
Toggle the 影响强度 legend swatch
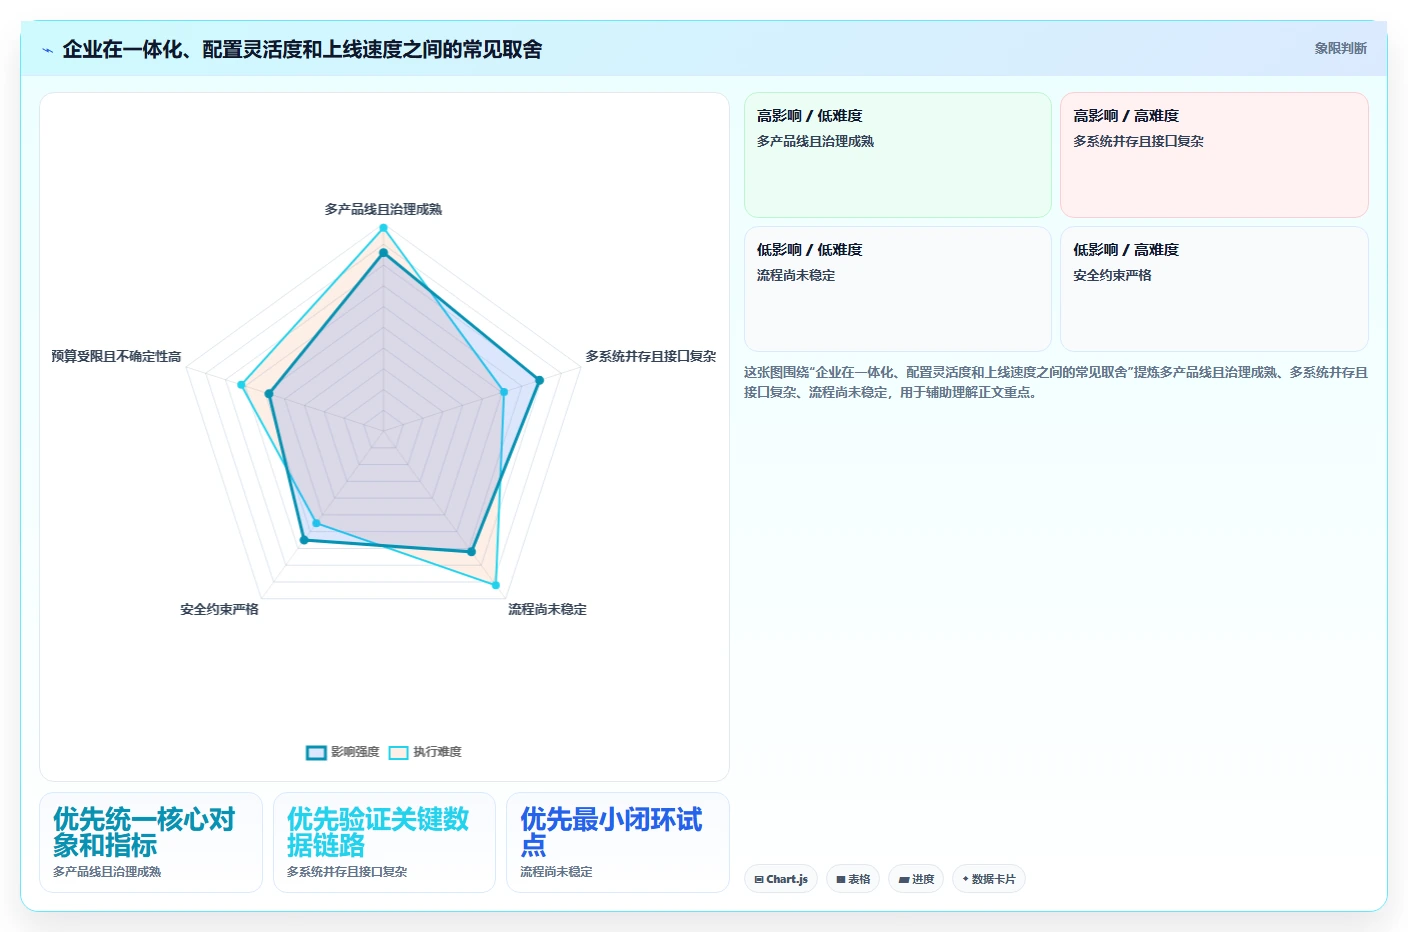316,753
